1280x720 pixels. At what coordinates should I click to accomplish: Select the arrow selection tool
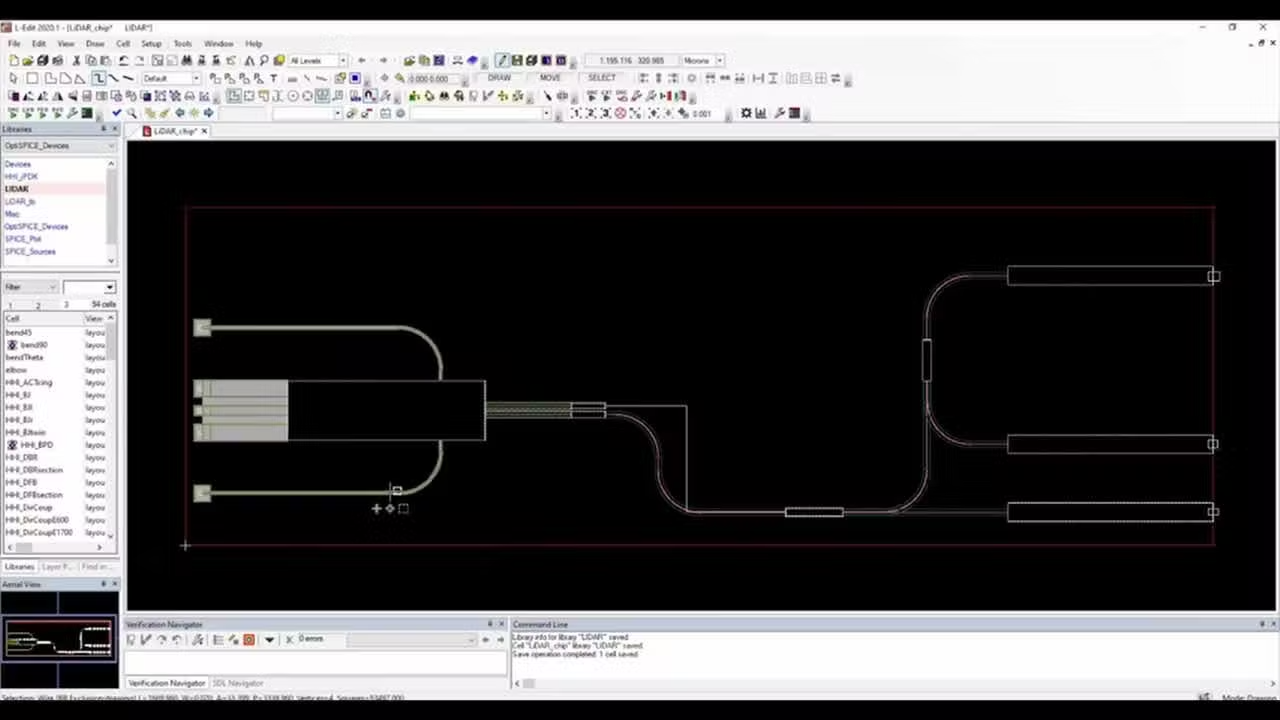pyautogui.click(x=13, y=78)
